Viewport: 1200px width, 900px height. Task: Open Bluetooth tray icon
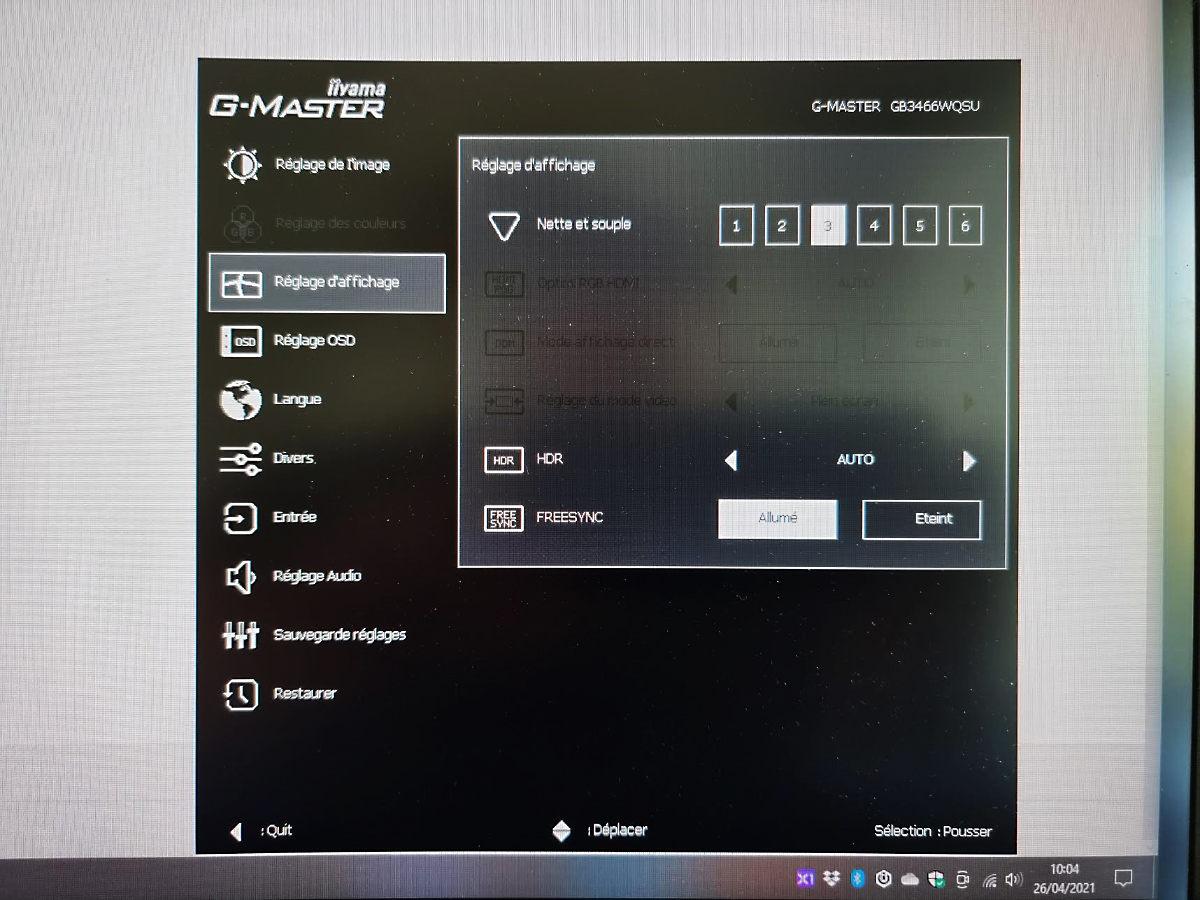click(857, 879)
